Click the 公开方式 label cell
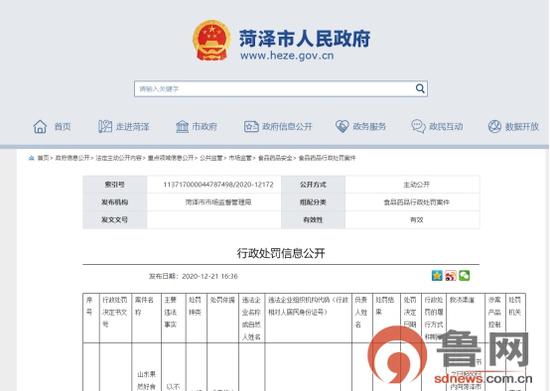 pos(313,184)
